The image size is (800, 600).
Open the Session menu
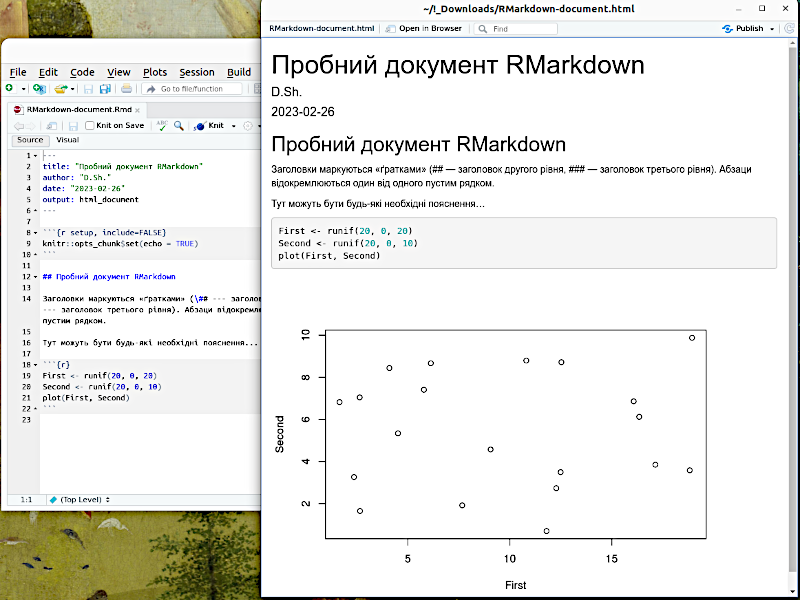point(196,72)
